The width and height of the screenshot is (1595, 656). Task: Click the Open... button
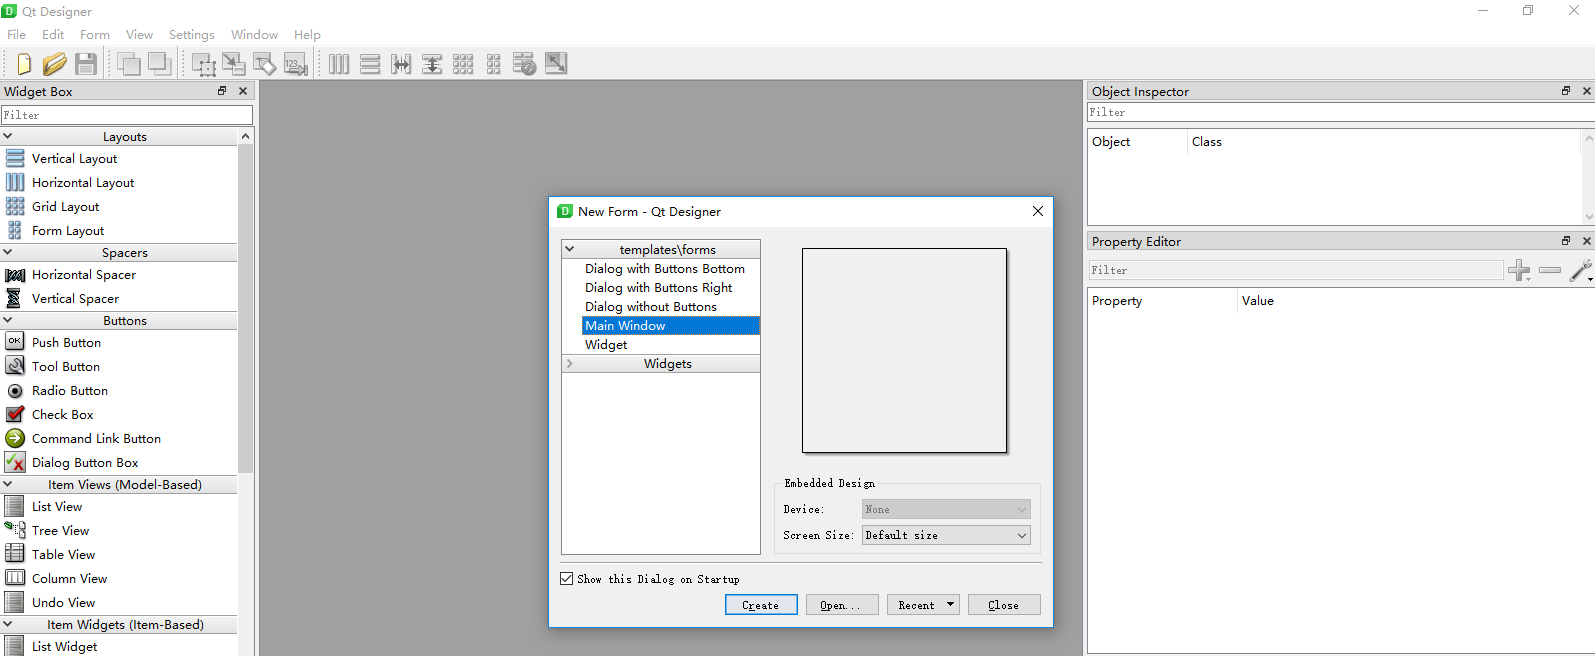pyautogui.click(x=842, y=605)
